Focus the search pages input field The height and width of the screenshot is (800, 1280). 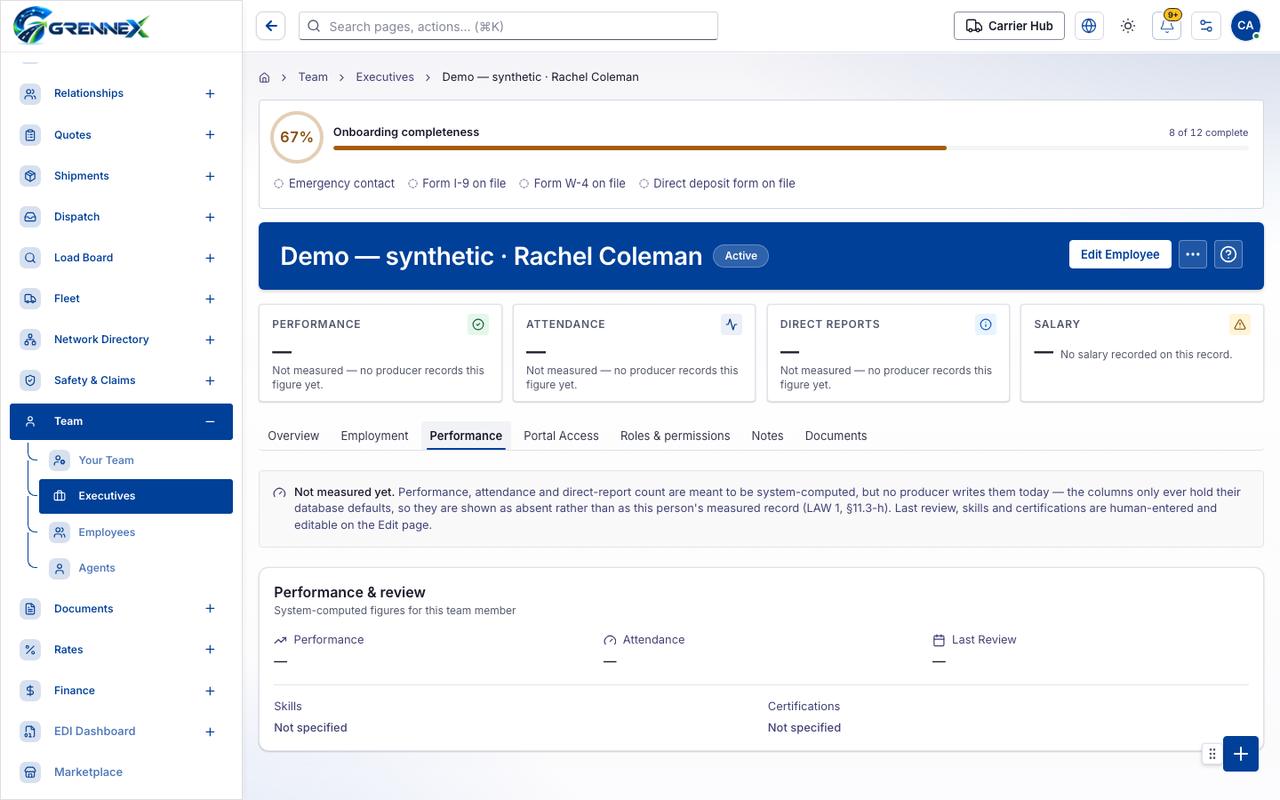pos(508,26)
